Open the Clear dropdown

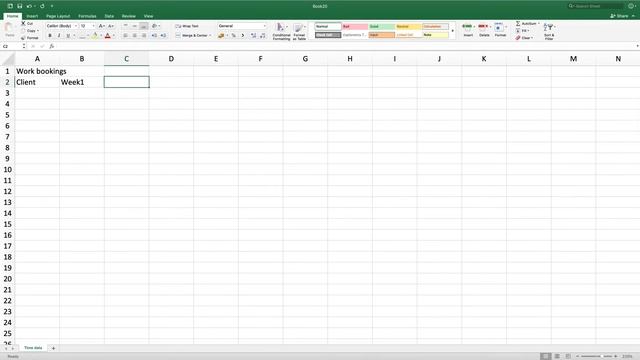click(524, 38)
